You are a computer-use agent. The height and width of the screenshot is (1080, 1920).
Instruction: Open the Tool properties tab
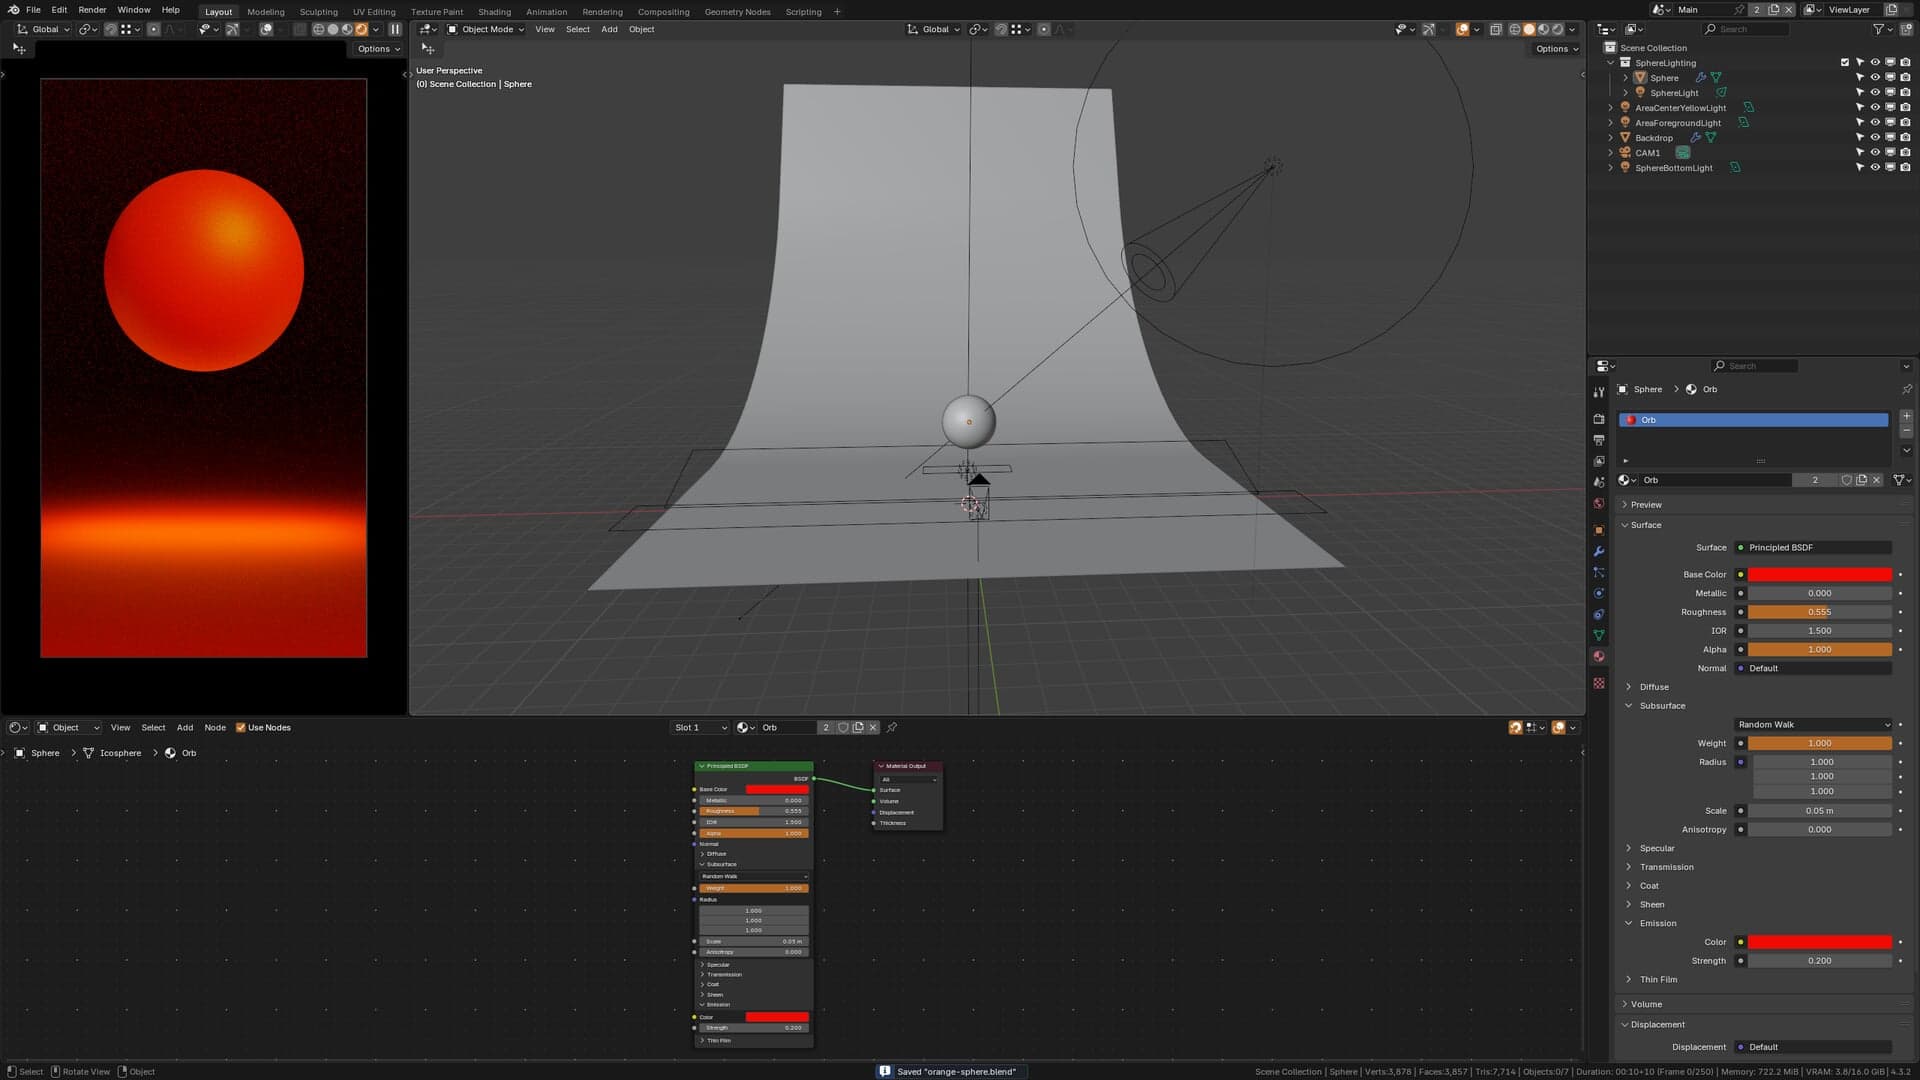[1599, 392]
